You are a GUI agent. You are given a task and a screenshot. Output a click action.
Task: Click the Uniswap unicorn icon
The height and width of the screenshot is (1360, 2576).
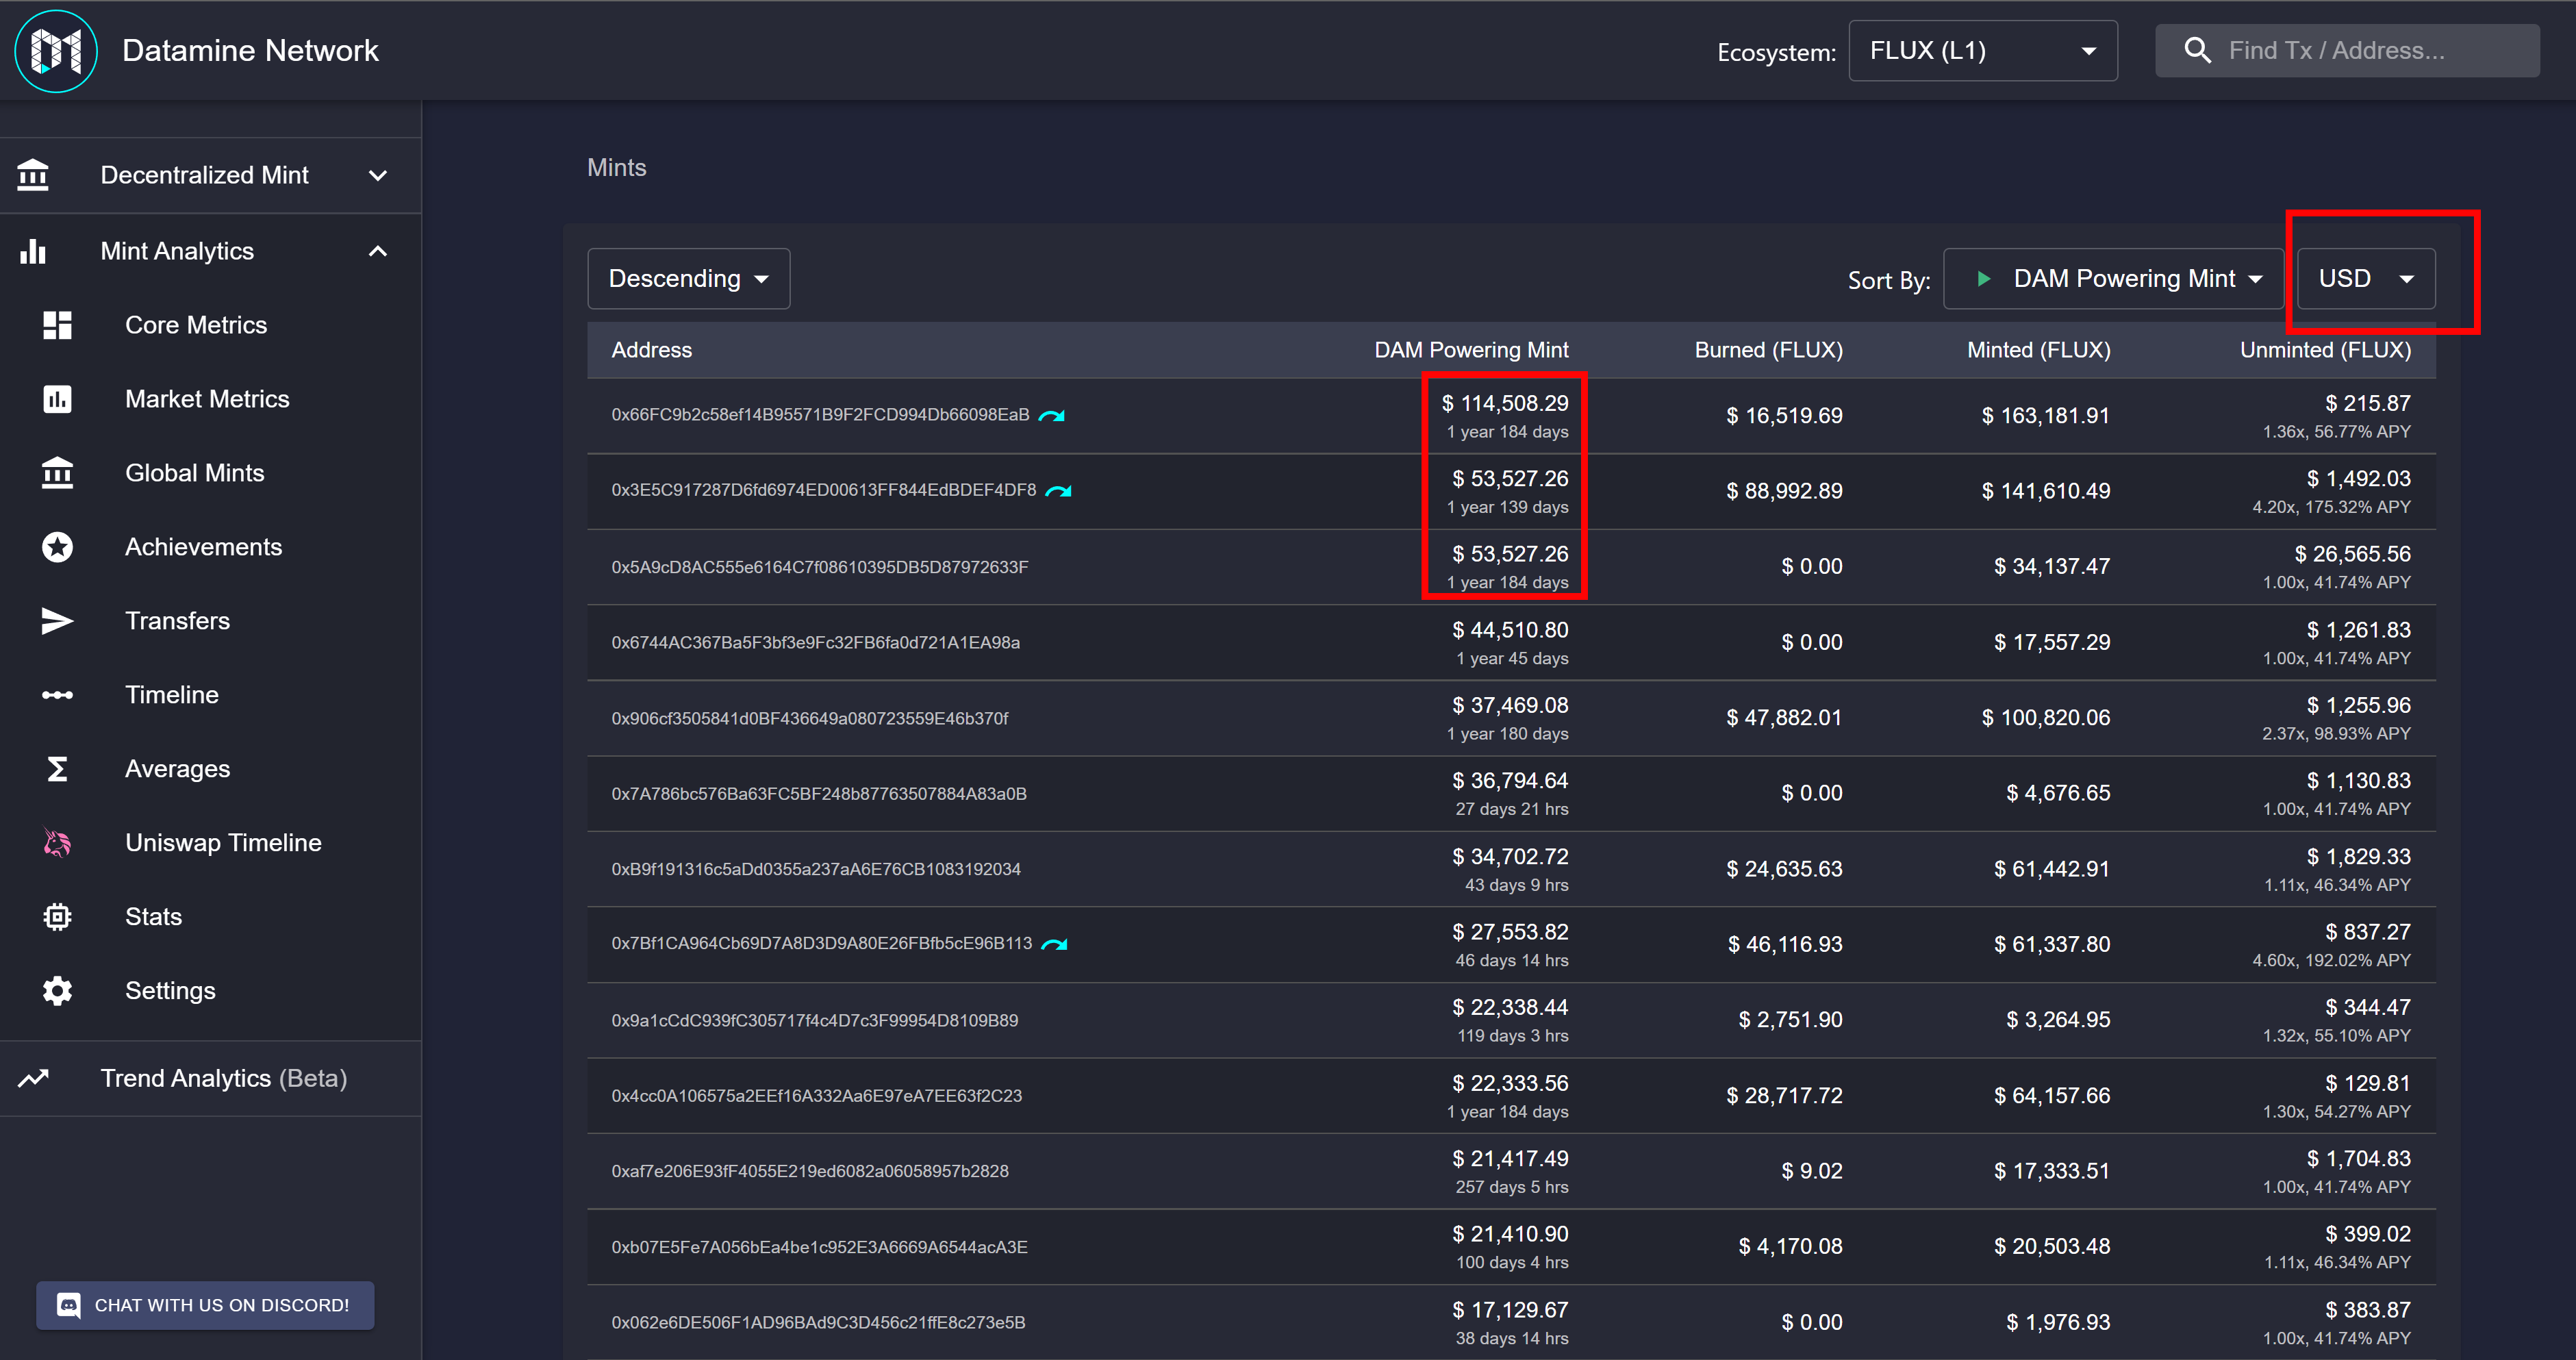pyautogui.click(x=57, y=843)
